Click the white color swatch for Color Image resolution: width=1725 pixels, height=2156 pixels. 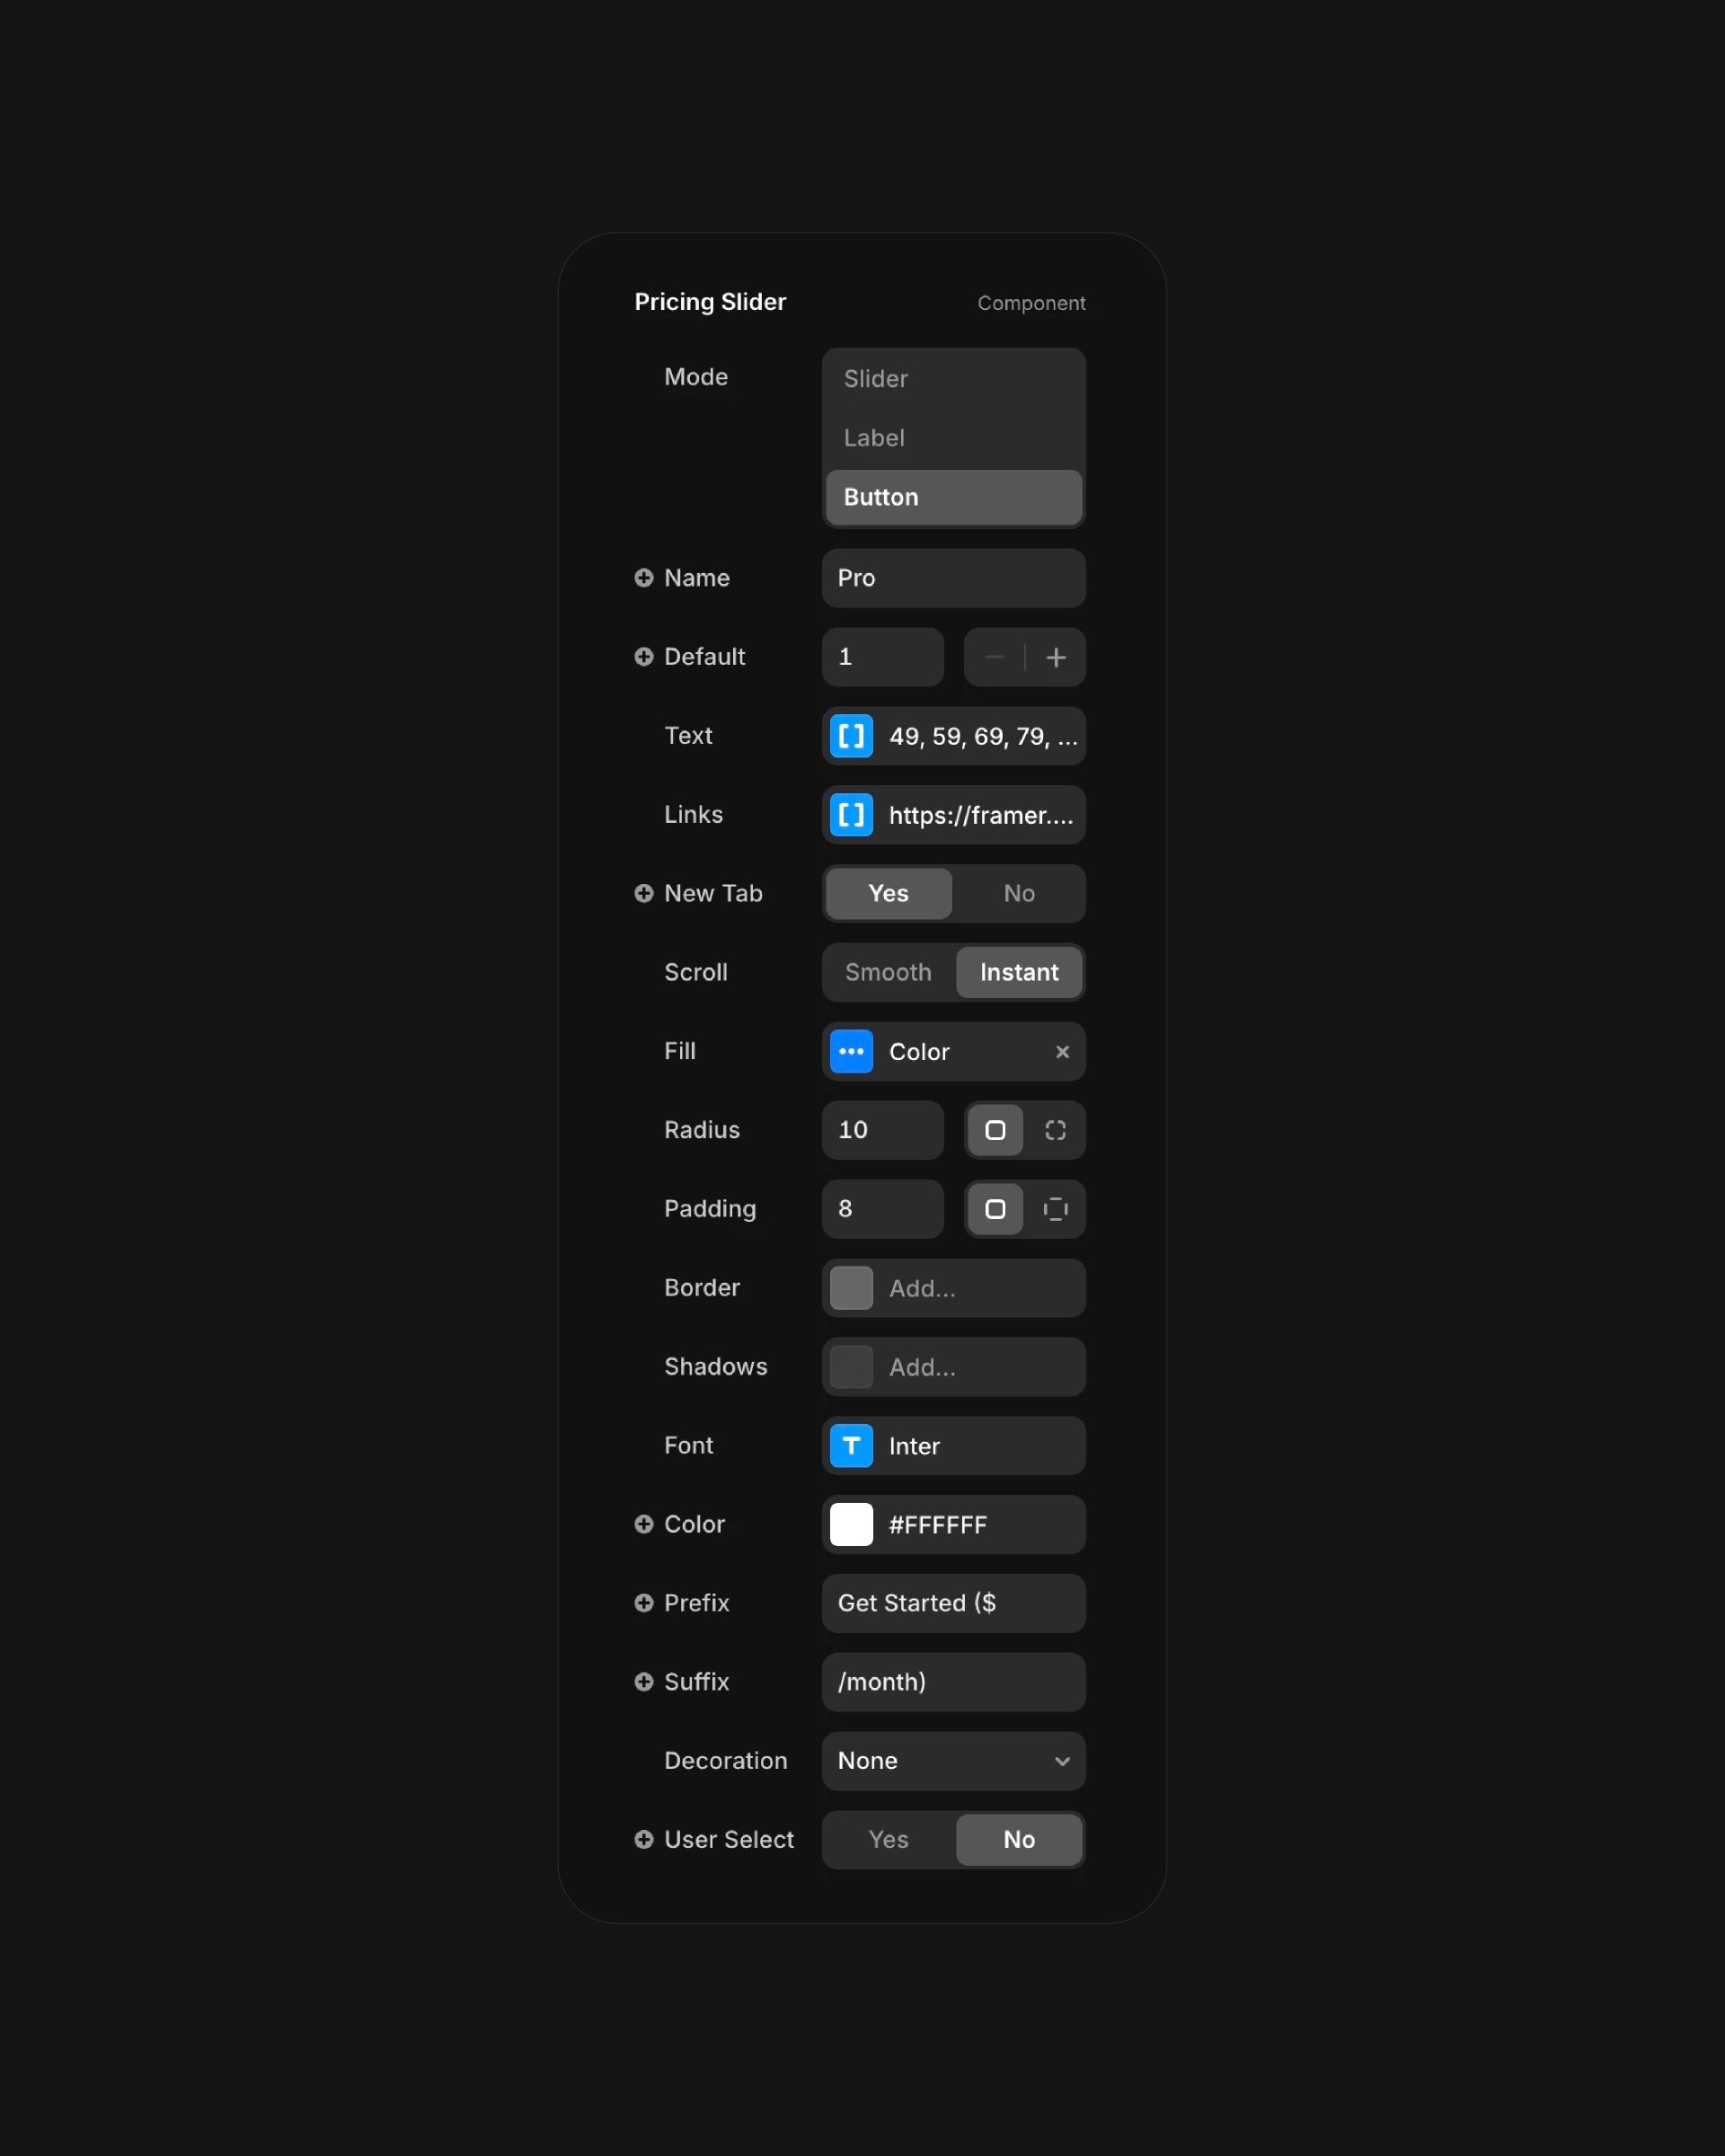click(850, 1523)
